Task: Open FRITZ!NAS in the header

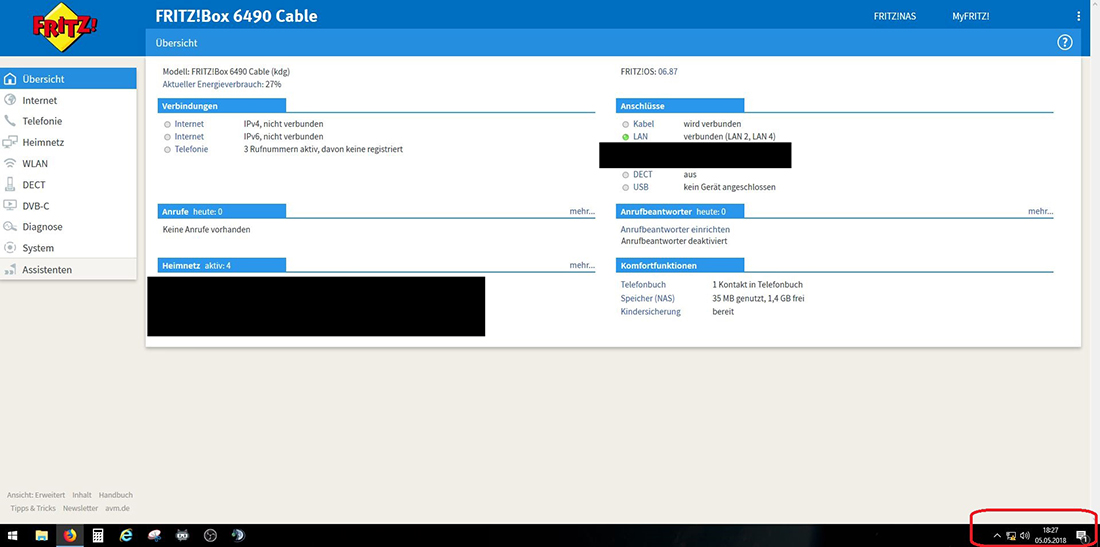Action: [894, 16]
